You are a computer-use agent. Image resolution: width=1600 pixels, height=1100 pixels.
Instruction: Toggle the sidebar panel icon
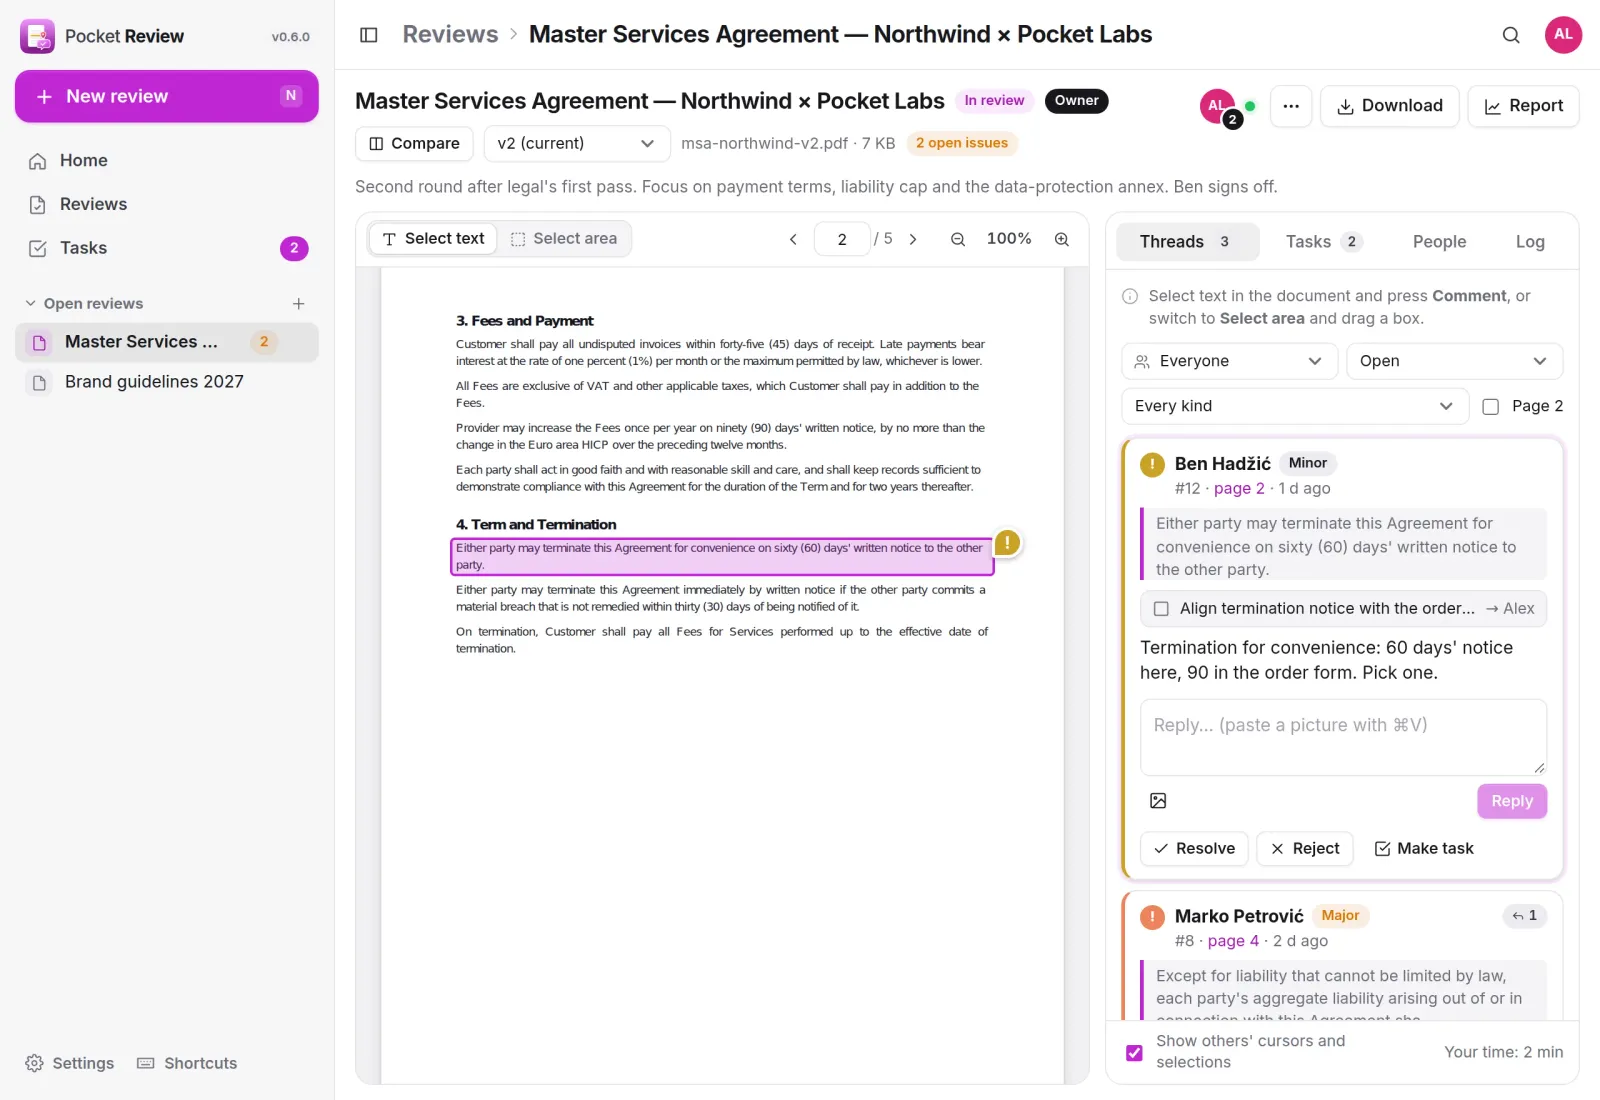click(369, 35)
